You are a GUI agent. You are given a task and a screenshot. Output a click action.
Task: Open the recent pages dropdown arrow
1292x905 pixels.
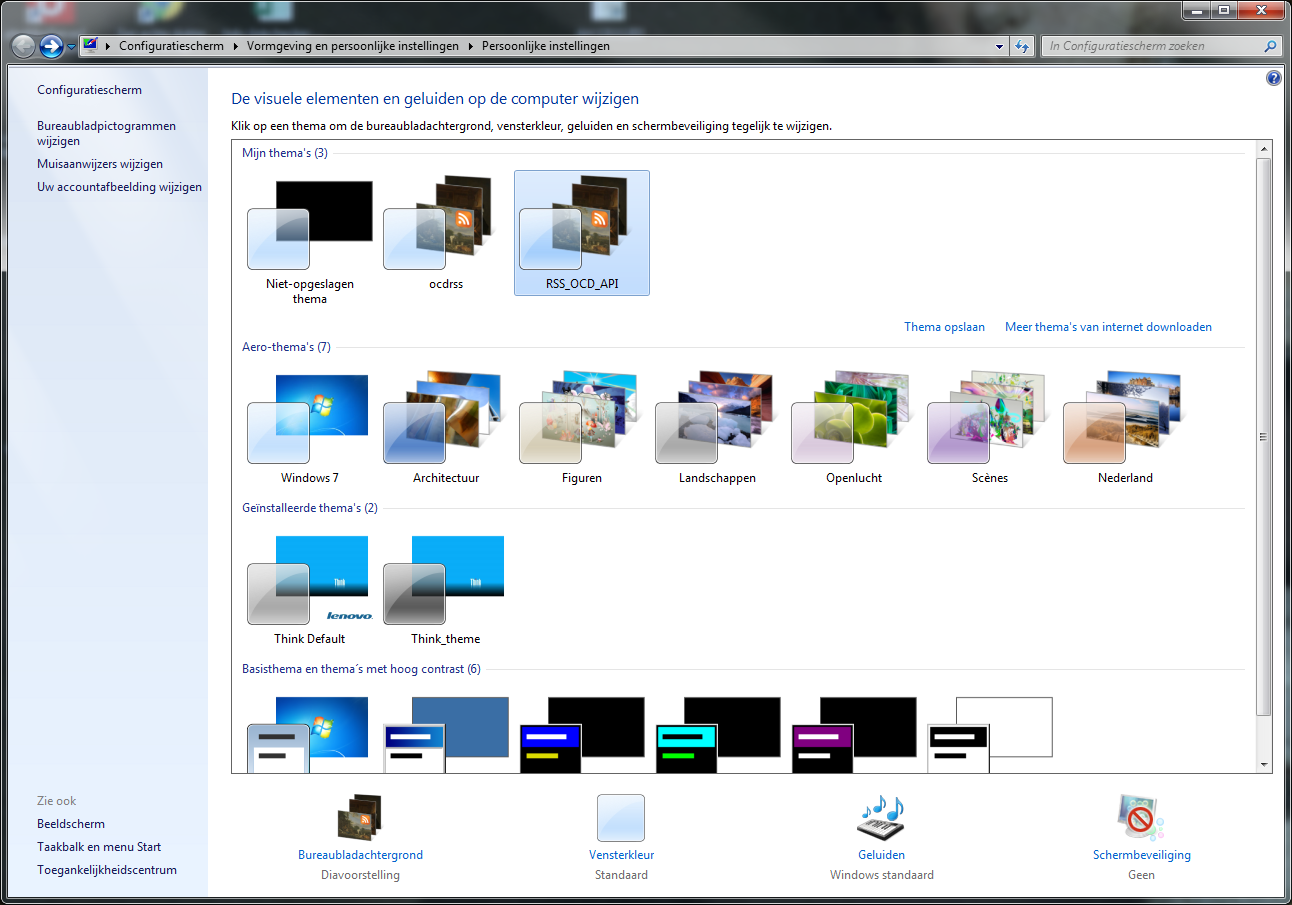(72, 46)
